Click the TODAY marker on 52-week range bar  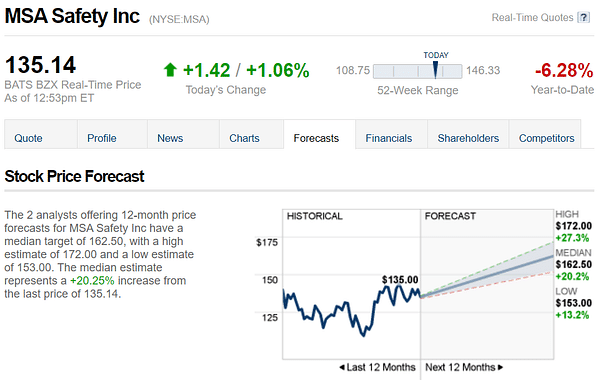435,70
